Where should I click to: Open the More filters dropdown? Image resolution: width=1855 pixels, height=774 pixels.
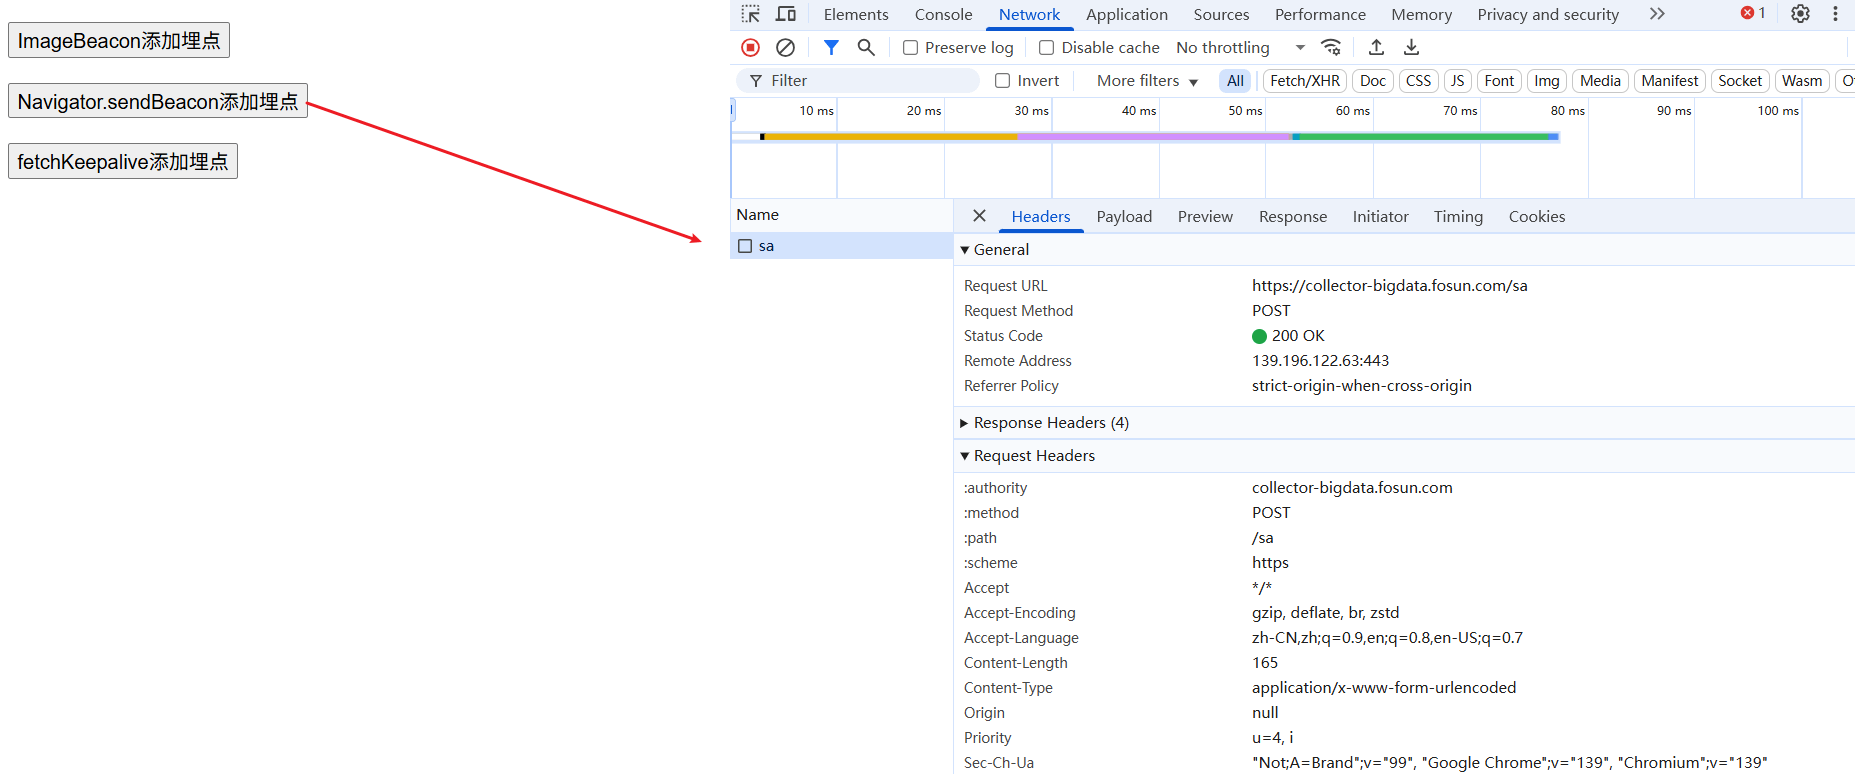coord(1147,81)
